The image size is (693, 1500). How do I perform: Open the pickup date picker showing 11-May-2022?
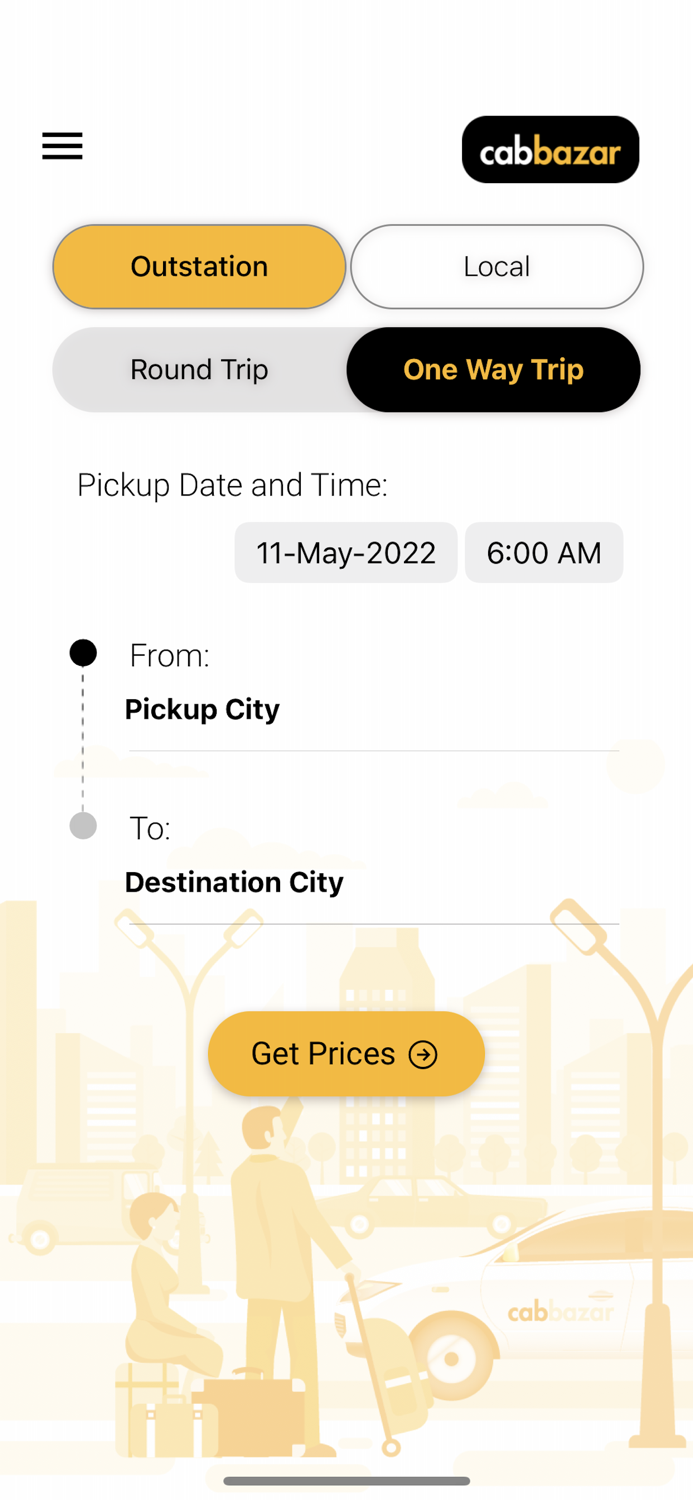346,552
